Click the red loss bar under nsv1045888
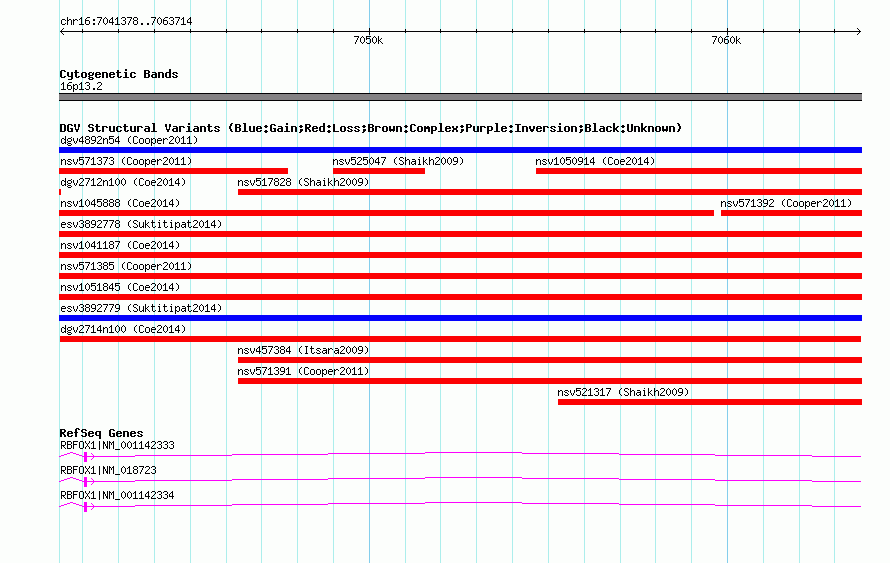Image resolution: width=890 pixels, height=563 pixels. pos(387,213)
